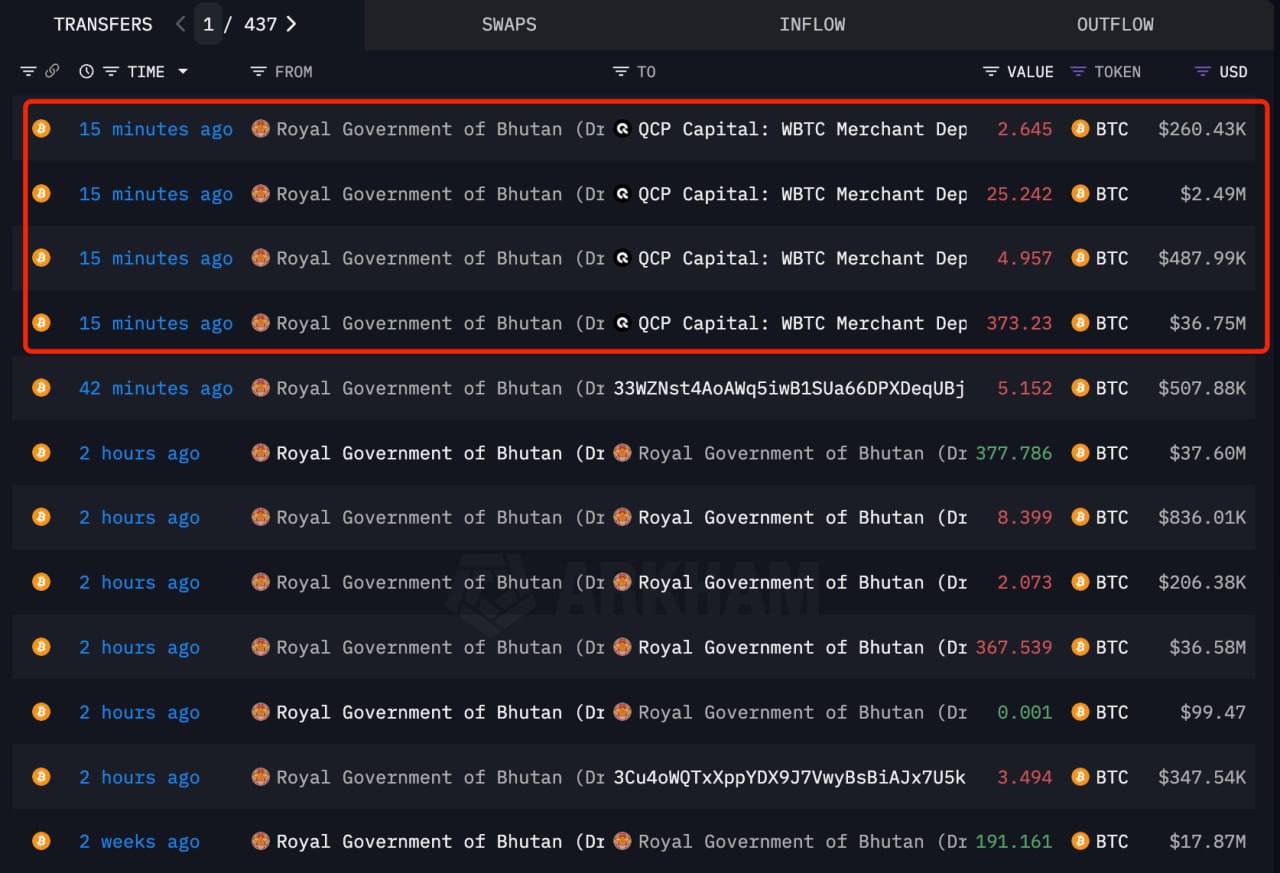Click the page number 1 input field
1280x873 pixels.
pyautogui.click(x=208, y=24)
